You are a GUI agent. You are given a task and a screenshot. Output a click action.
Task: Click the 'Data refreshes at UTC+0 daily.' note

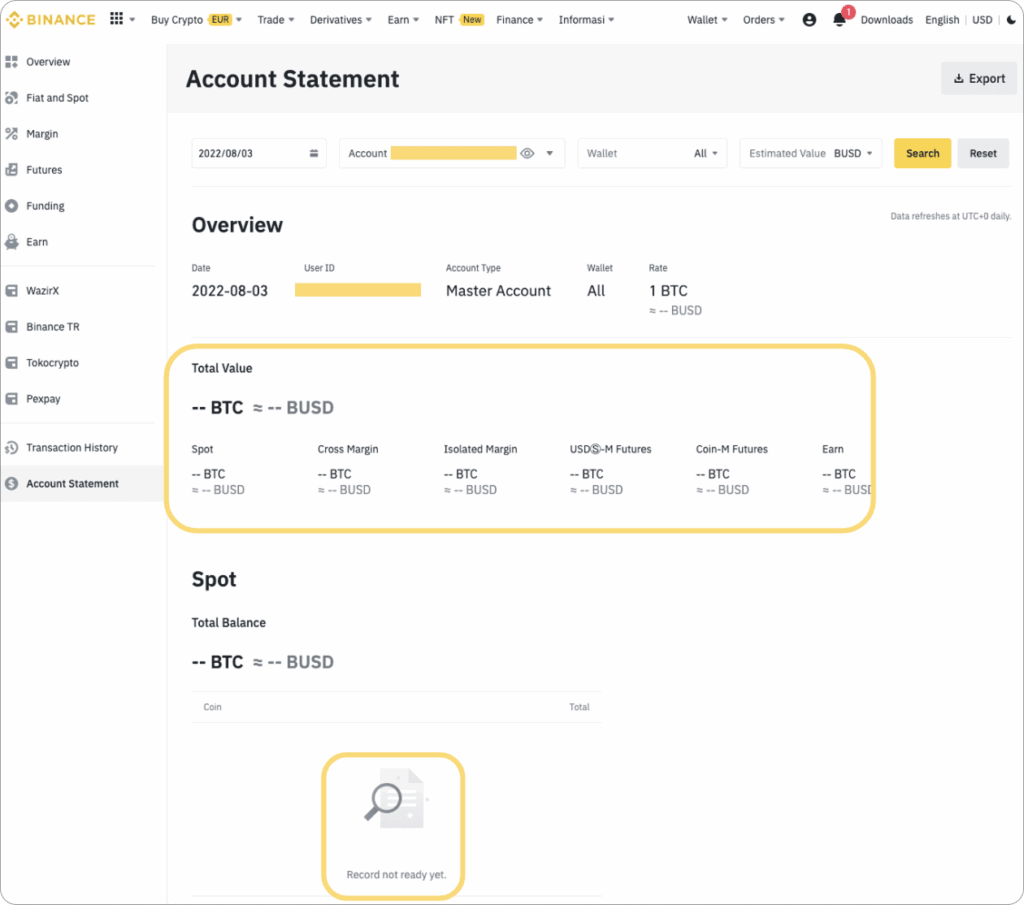[950, 216]
